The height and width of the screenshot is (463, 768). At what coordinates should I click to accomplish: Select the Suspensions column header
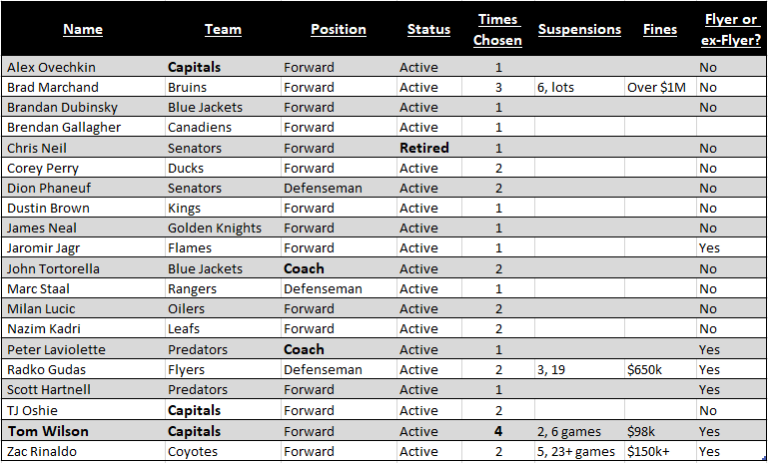(579, 29)
